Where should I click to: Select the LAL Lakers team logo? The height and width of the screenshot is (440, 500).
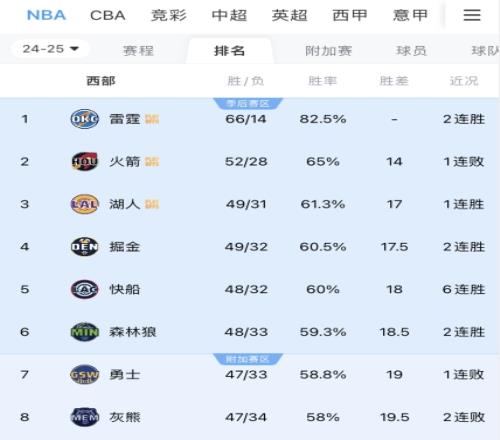[85, 204]
